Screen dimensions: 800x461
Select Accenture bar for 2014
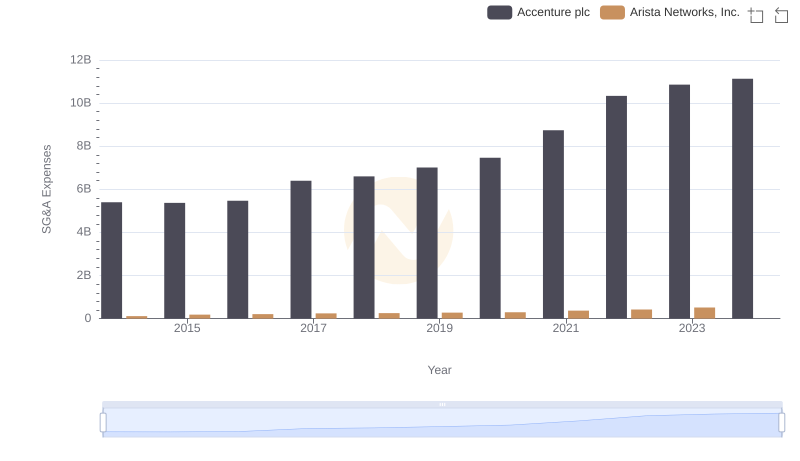coord(112,260)
